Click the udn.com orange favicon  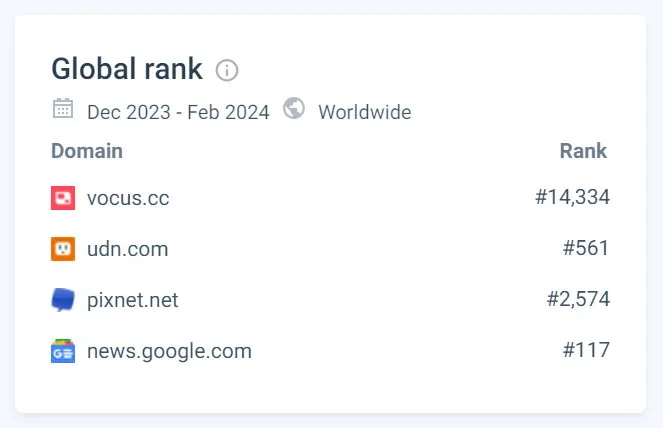63,249
